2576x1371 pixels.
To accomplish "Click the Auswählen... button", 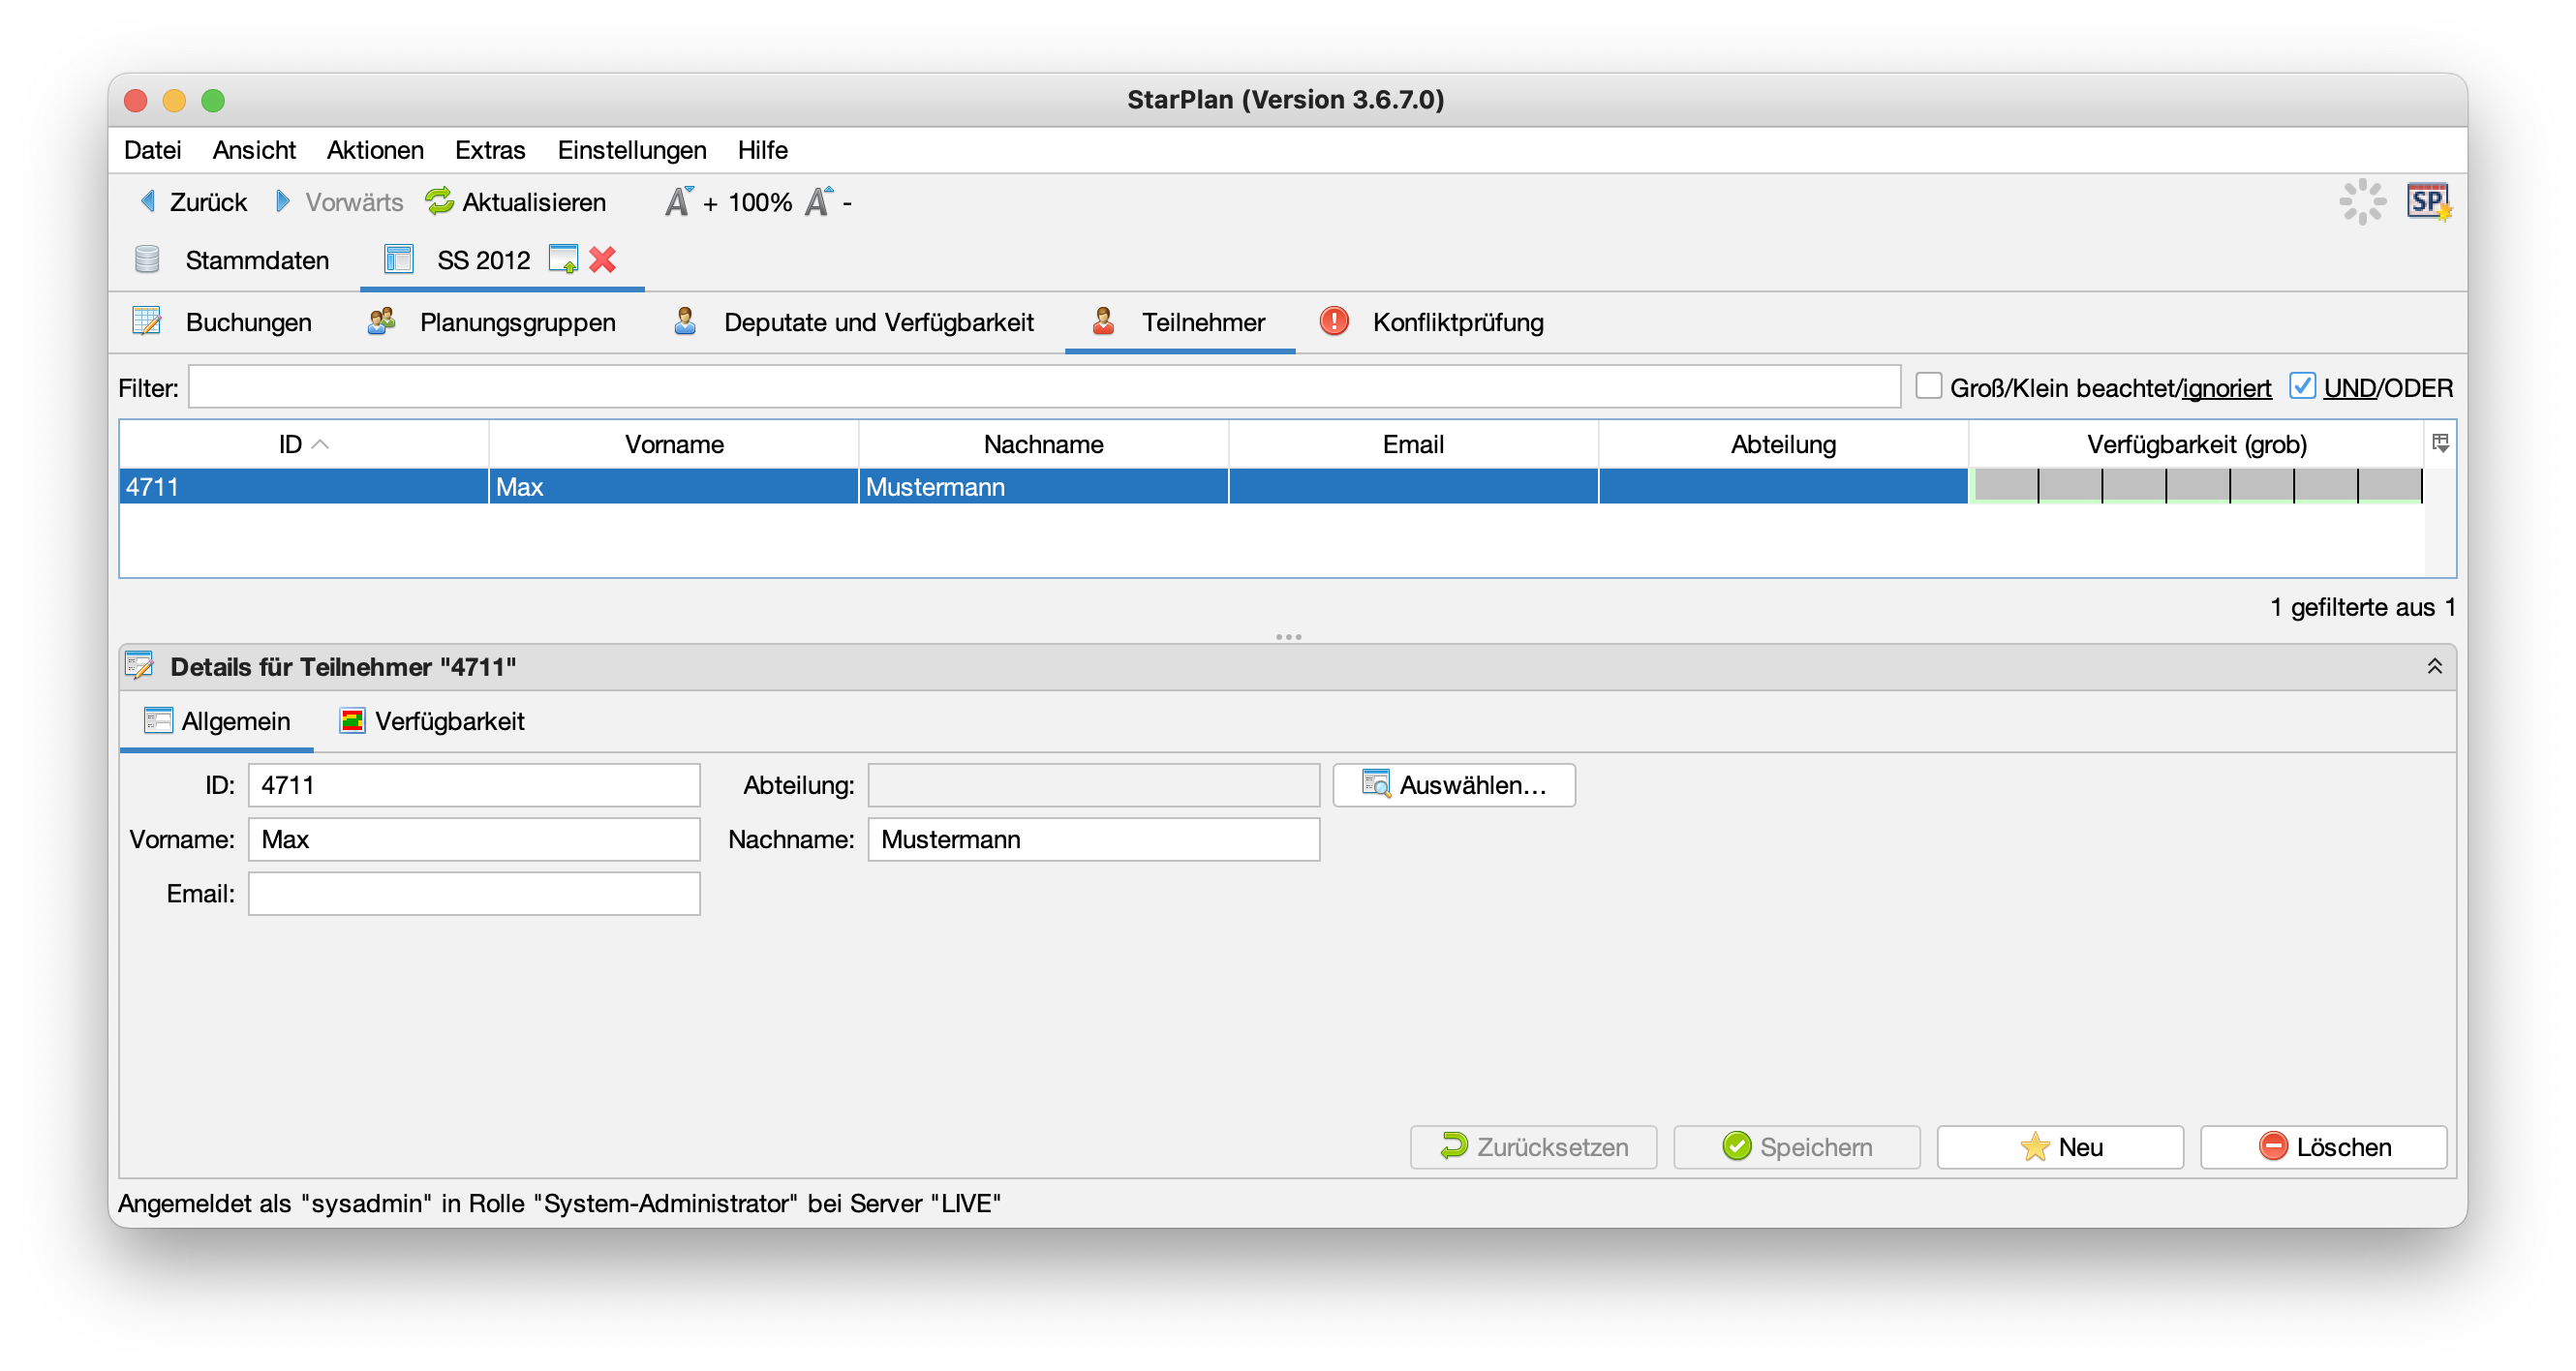I will [x=1453, y=785].
